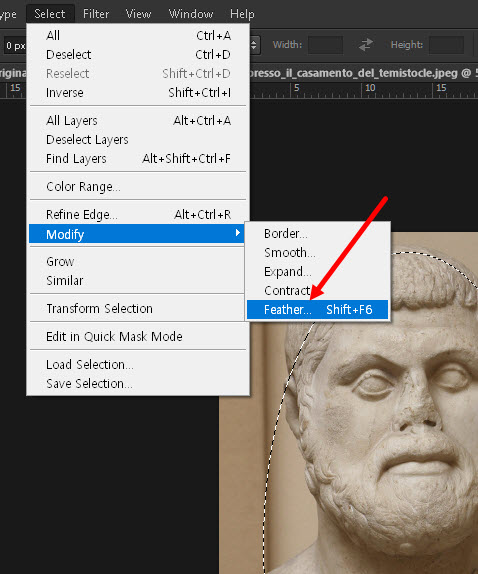
Task: Choose Border from Modify submenu
Action: (317, 234)
